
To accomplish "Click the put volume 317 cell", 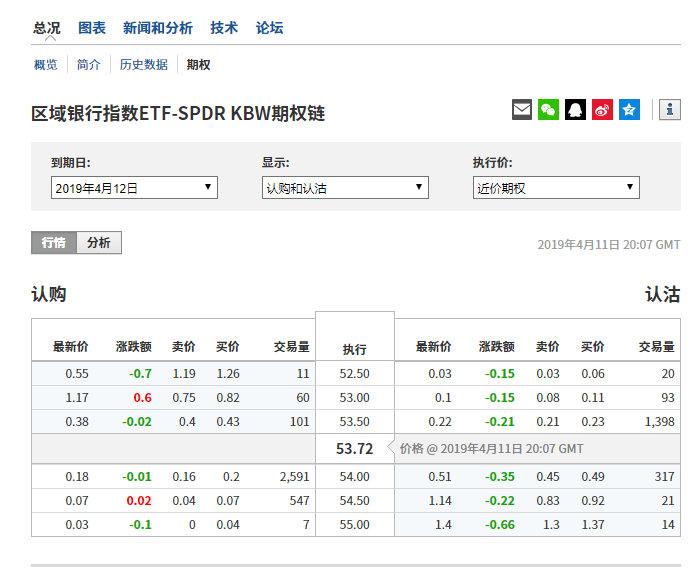I will tap(664, 476).
